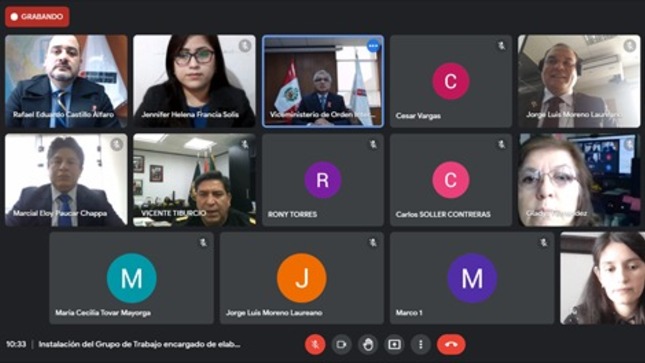Click muted mic icon on Maria Cecilia Tovar tile
Image resolution: width=645 pixels, height=363 pixels.
203,243
